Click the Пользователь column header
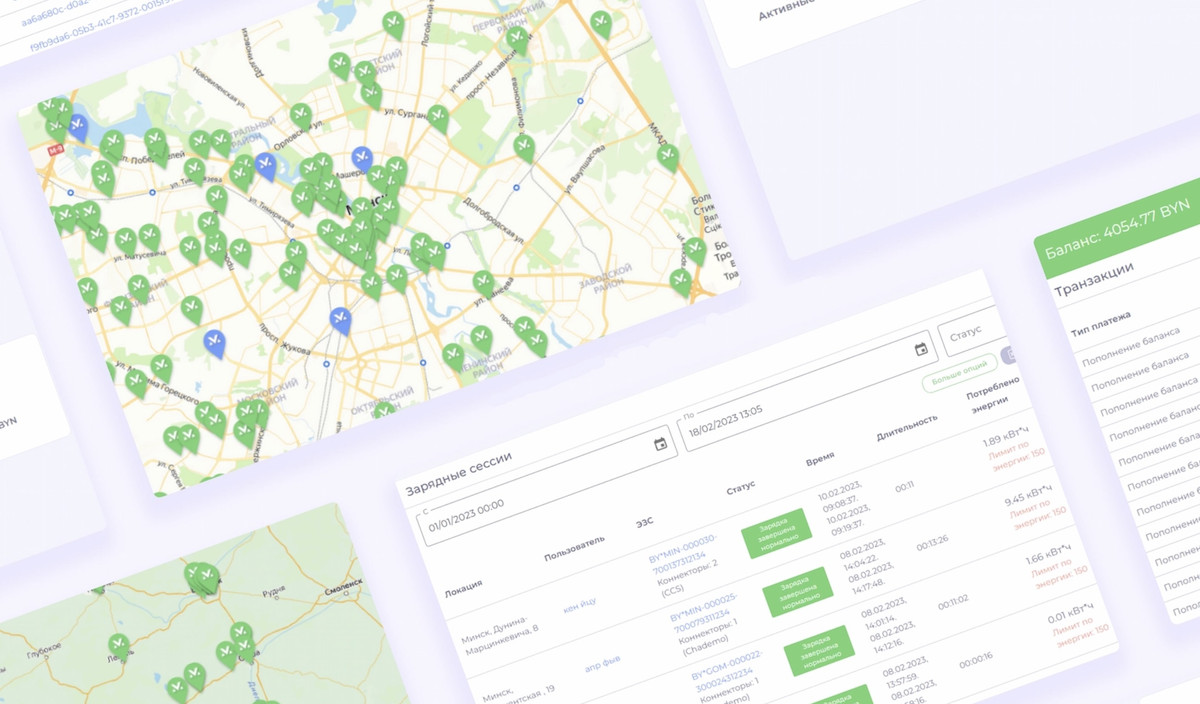 coord(575,549)
